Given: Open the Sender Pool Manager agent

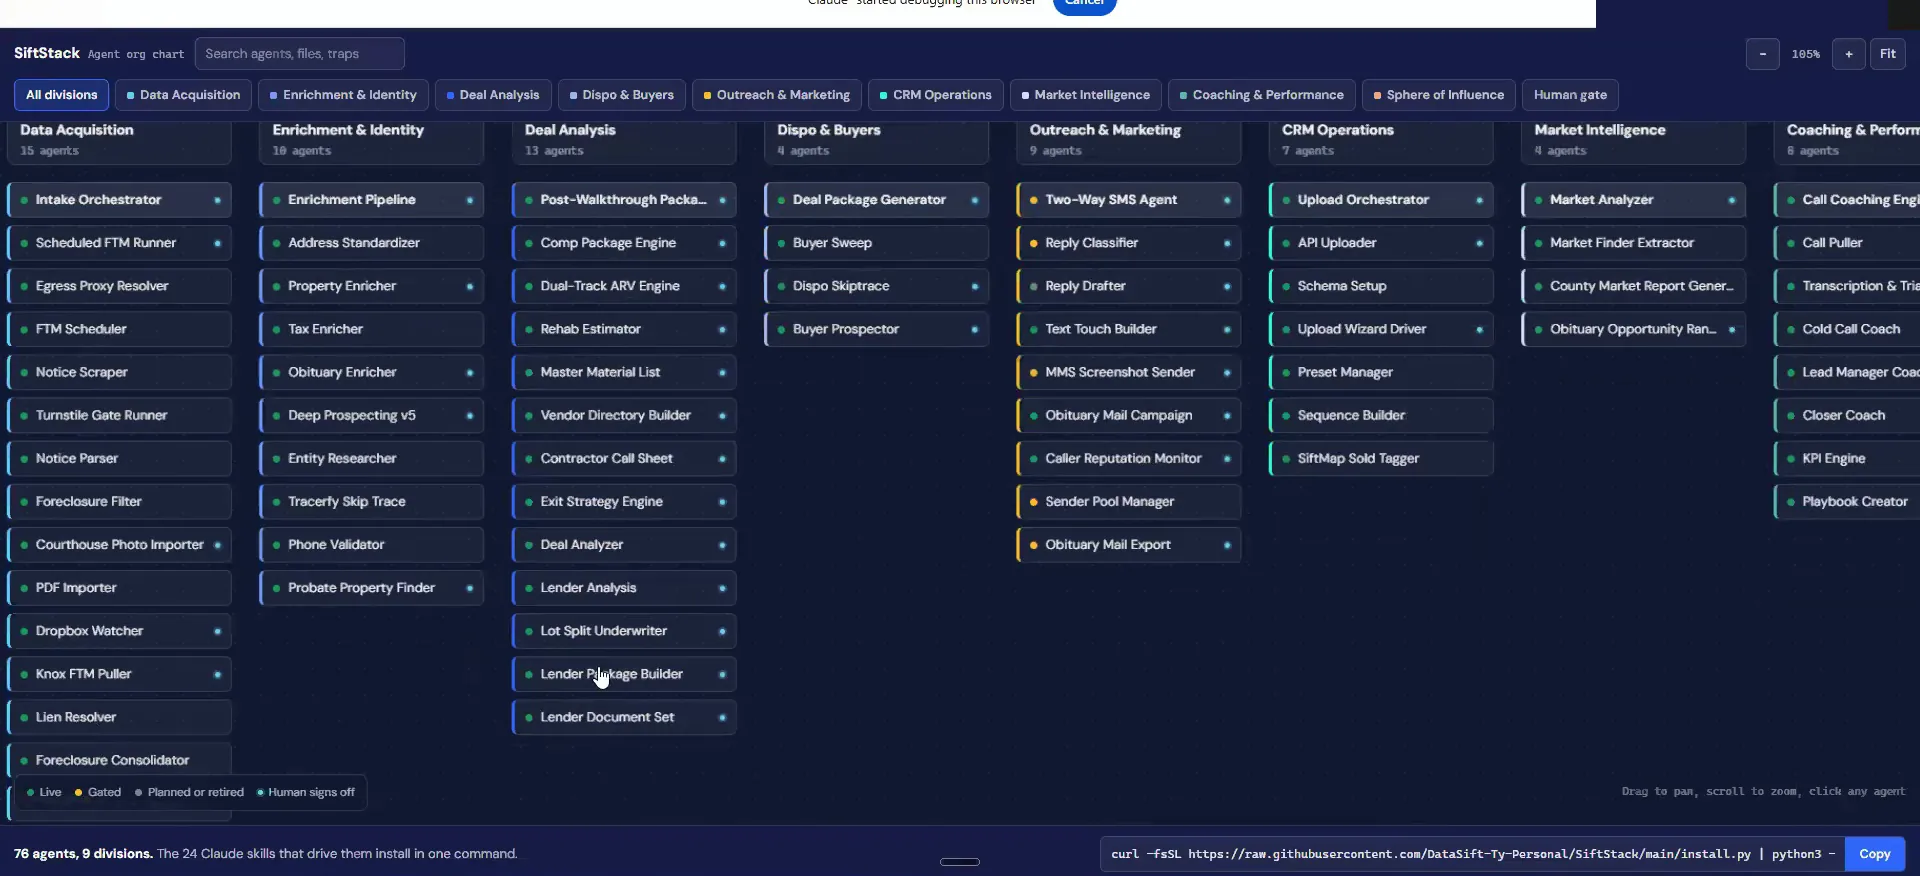Looking at the screenshot, I should [x=1129, y=501].
